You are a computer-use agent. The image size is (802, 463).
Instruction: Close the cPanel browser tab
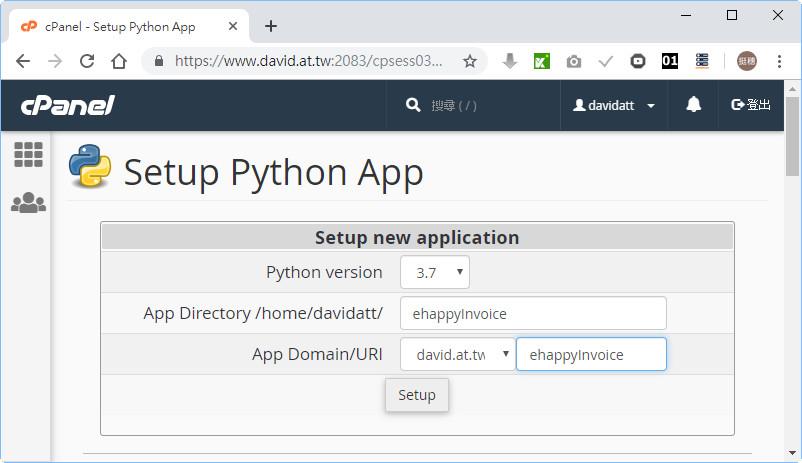click(x=233, y=26)
